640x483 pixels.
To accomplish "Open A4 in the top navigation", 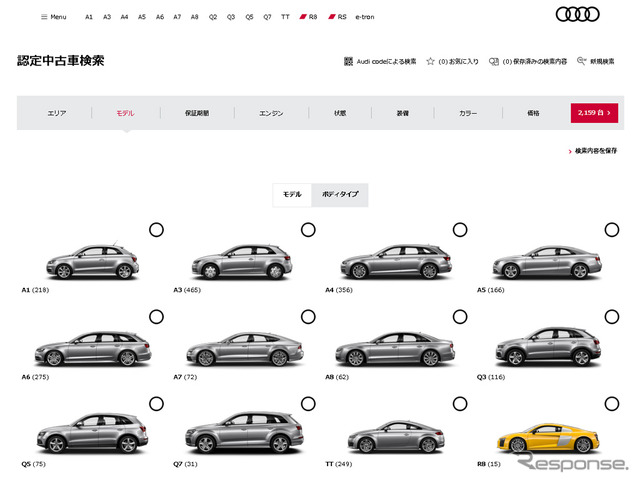I will pos(124,17).
